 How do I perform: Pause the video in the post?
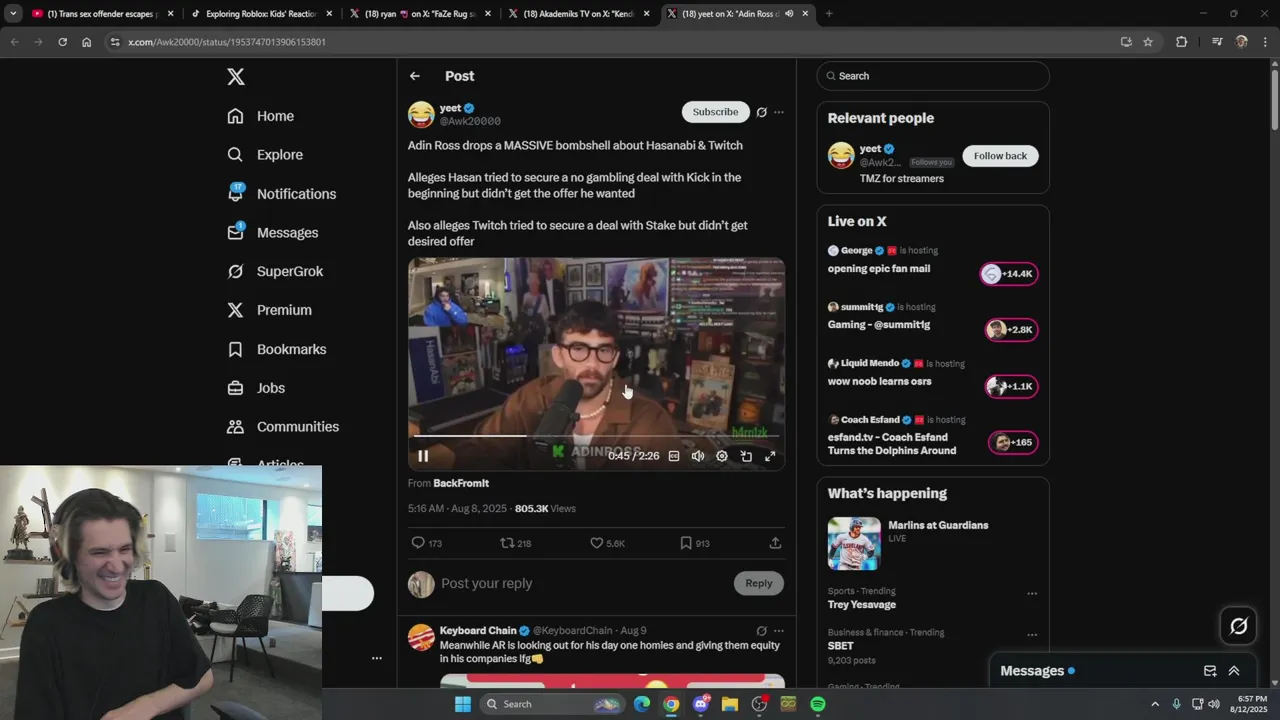point(423,456)
